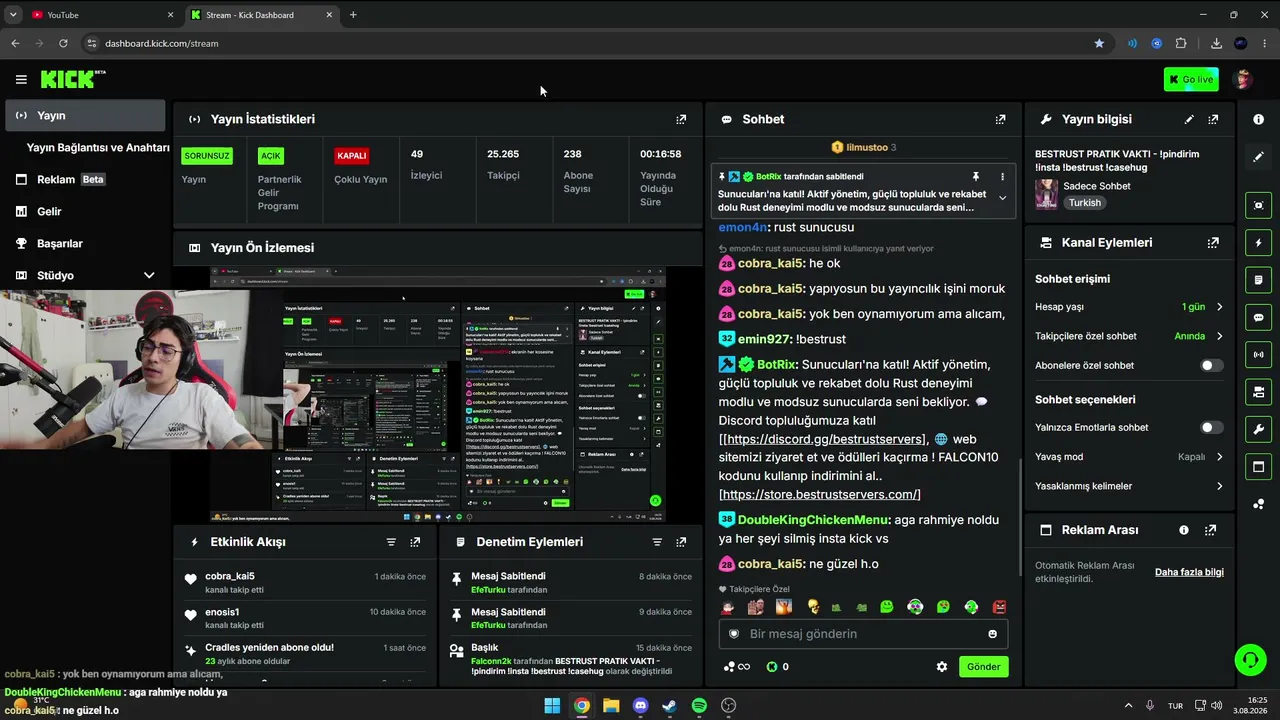This screenshot has height=720, width=1280.
Task: Select the Turkish language tag
Action: tap(1084, 203)
